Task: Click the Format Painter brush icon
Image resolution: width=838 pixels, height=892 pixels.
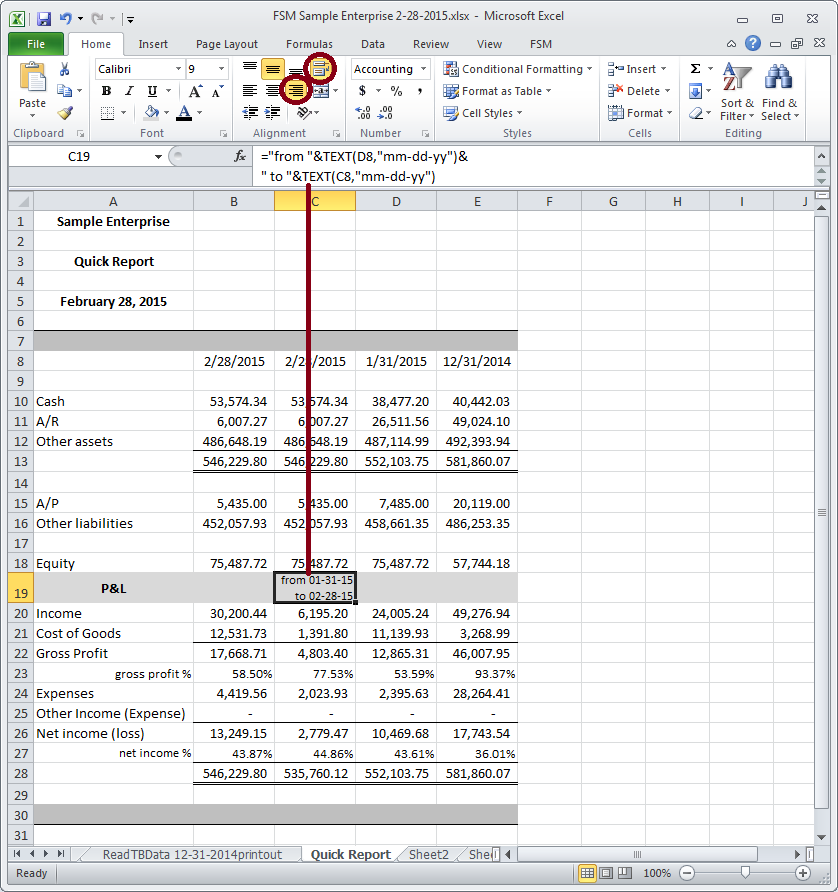Action: pyautogui.click(x=65, y=113)
